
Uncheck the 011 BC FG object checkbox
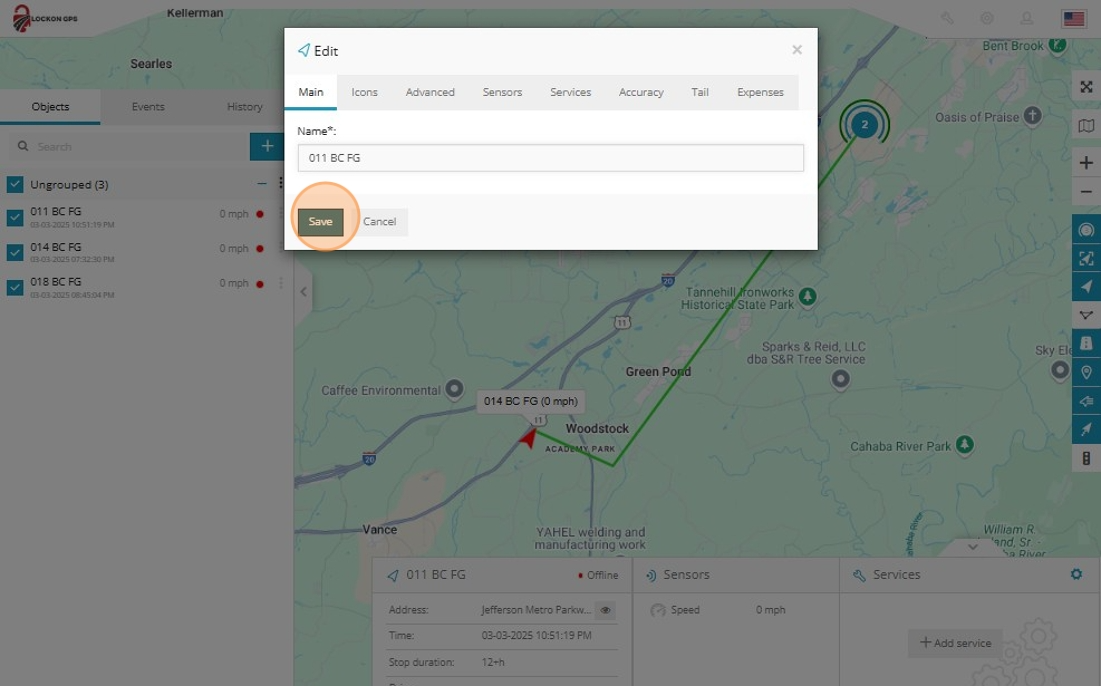[15, 218]
